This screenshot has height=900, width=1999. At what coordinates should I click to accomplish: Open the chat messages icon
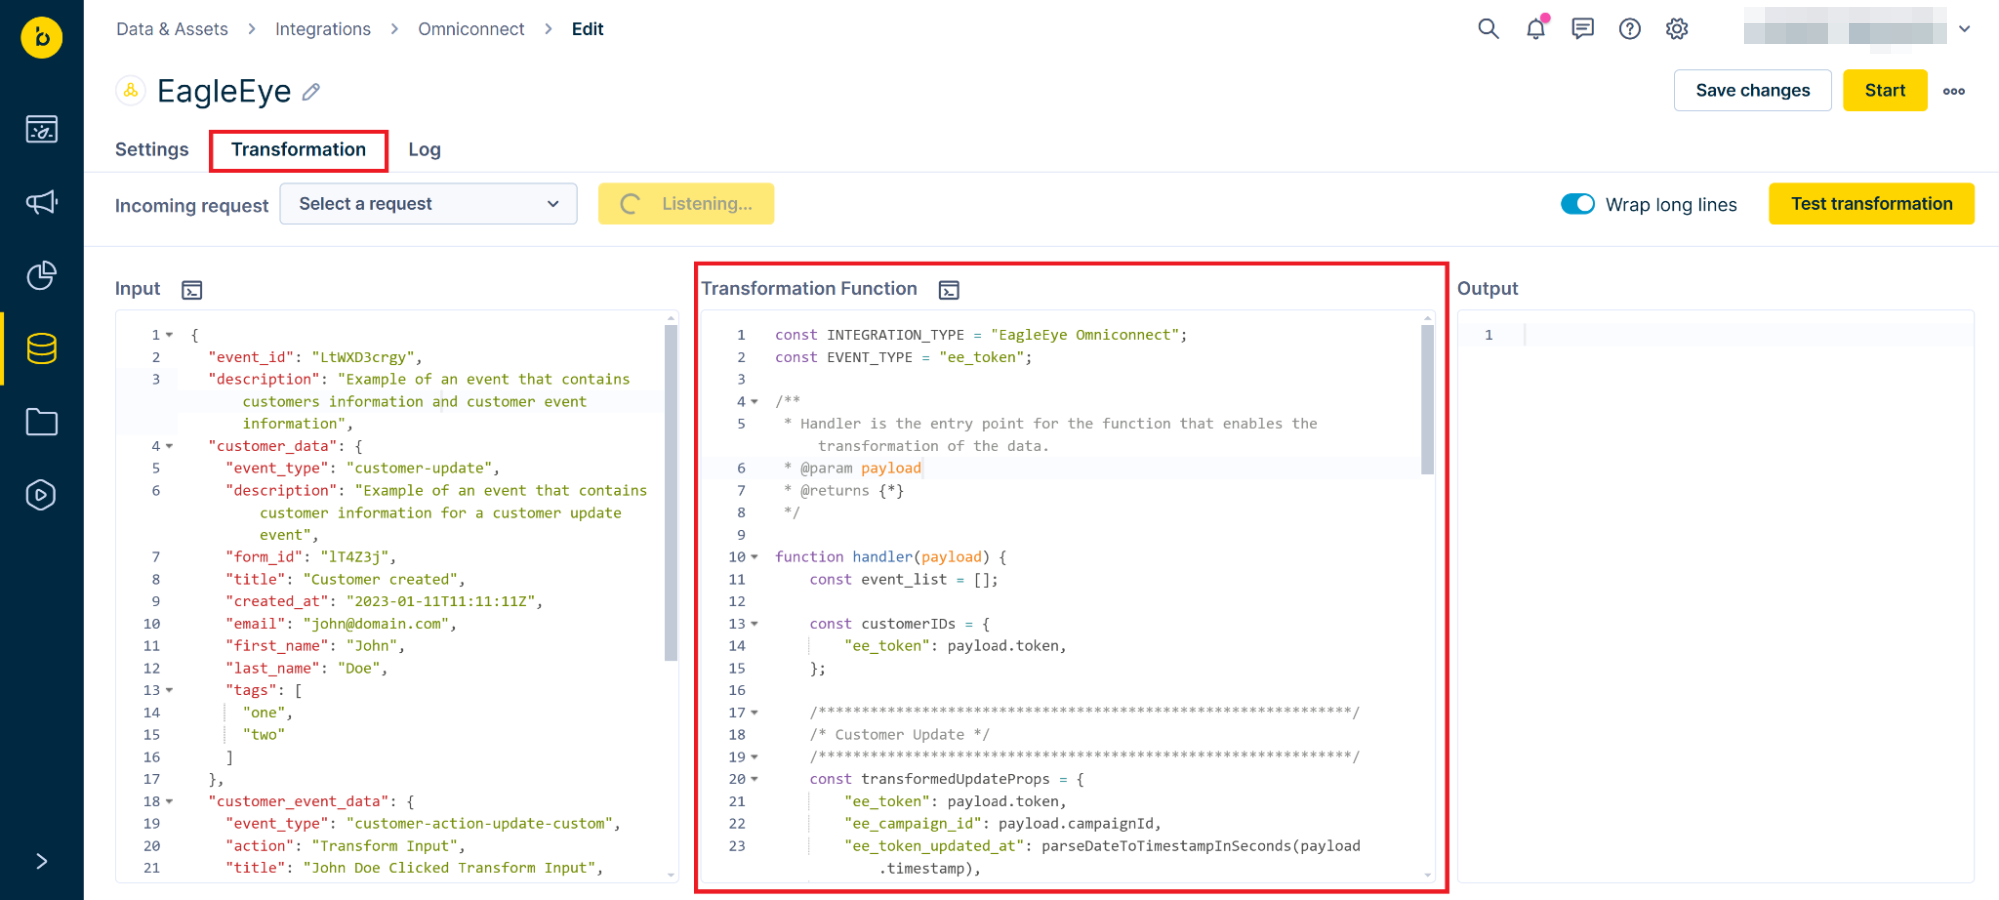click(x=1582, y=29)
